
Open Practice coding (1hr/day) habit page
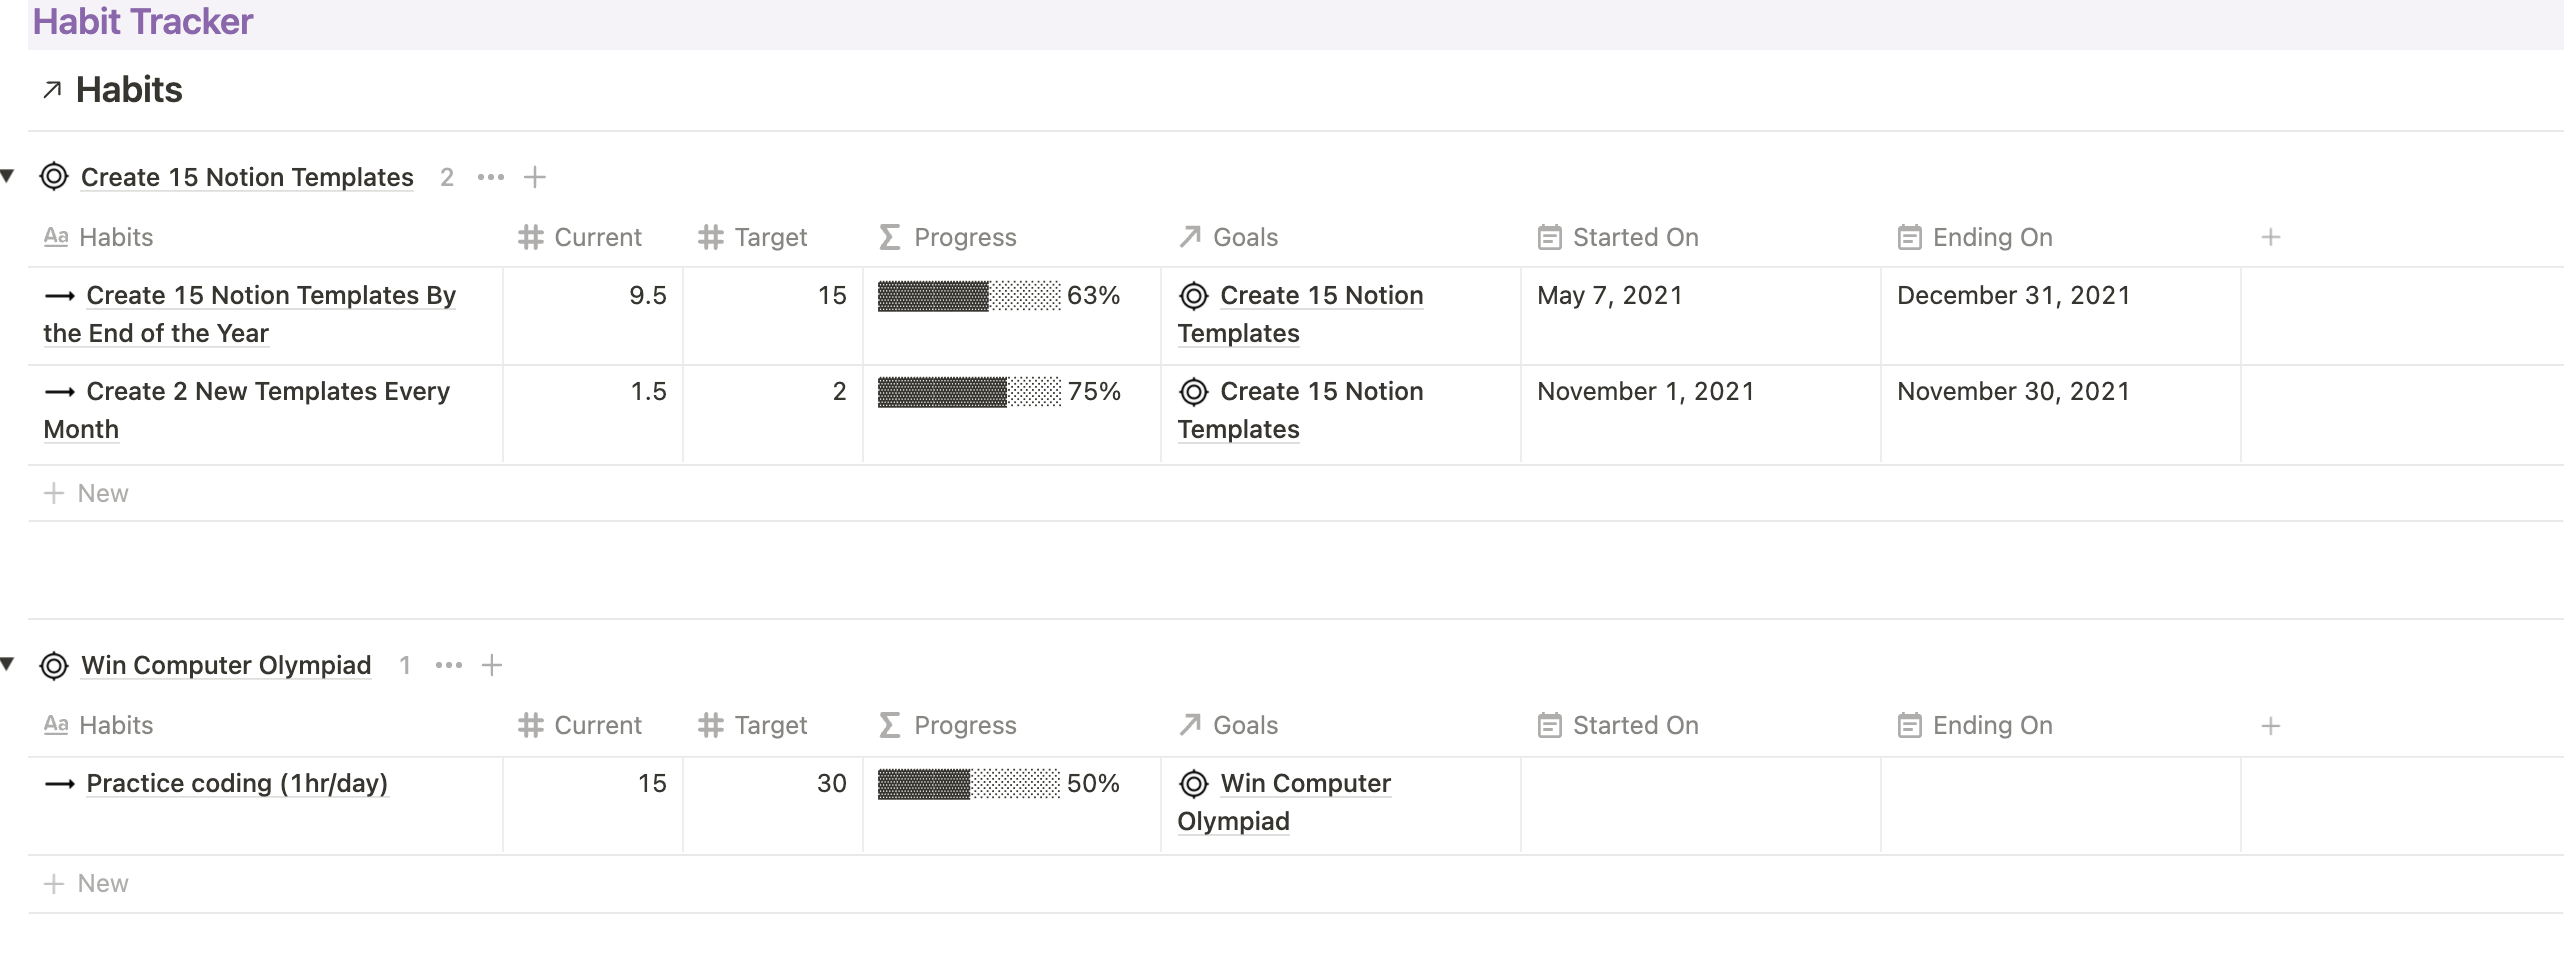[236, 784]
